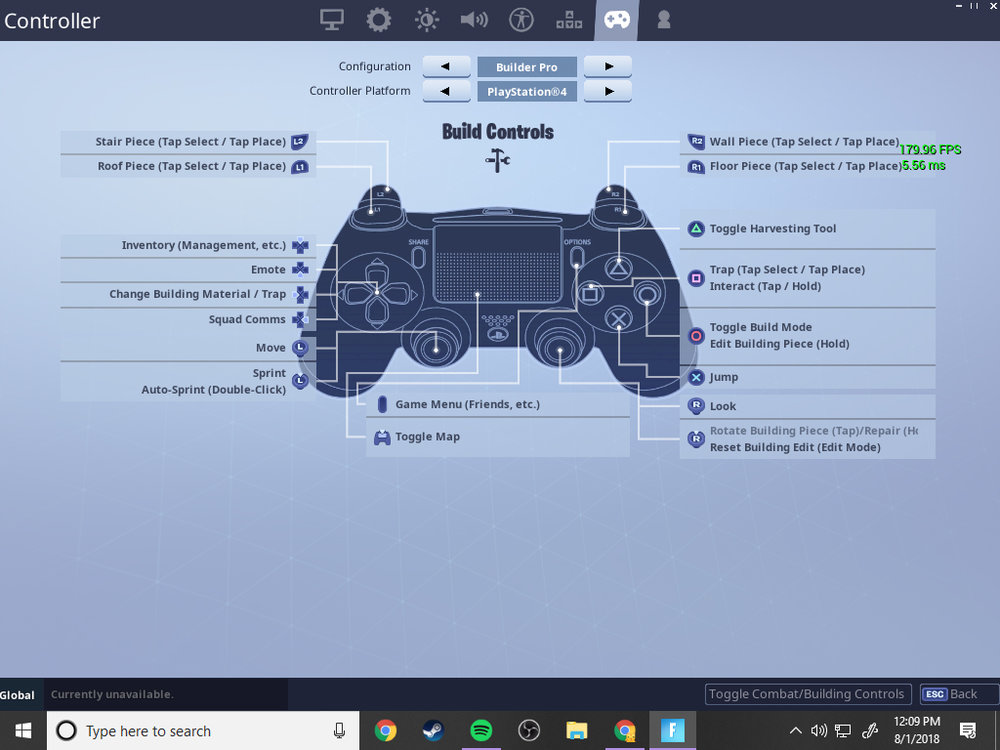Click the left stick icon beside Sprint

click(x=300, y=381)
